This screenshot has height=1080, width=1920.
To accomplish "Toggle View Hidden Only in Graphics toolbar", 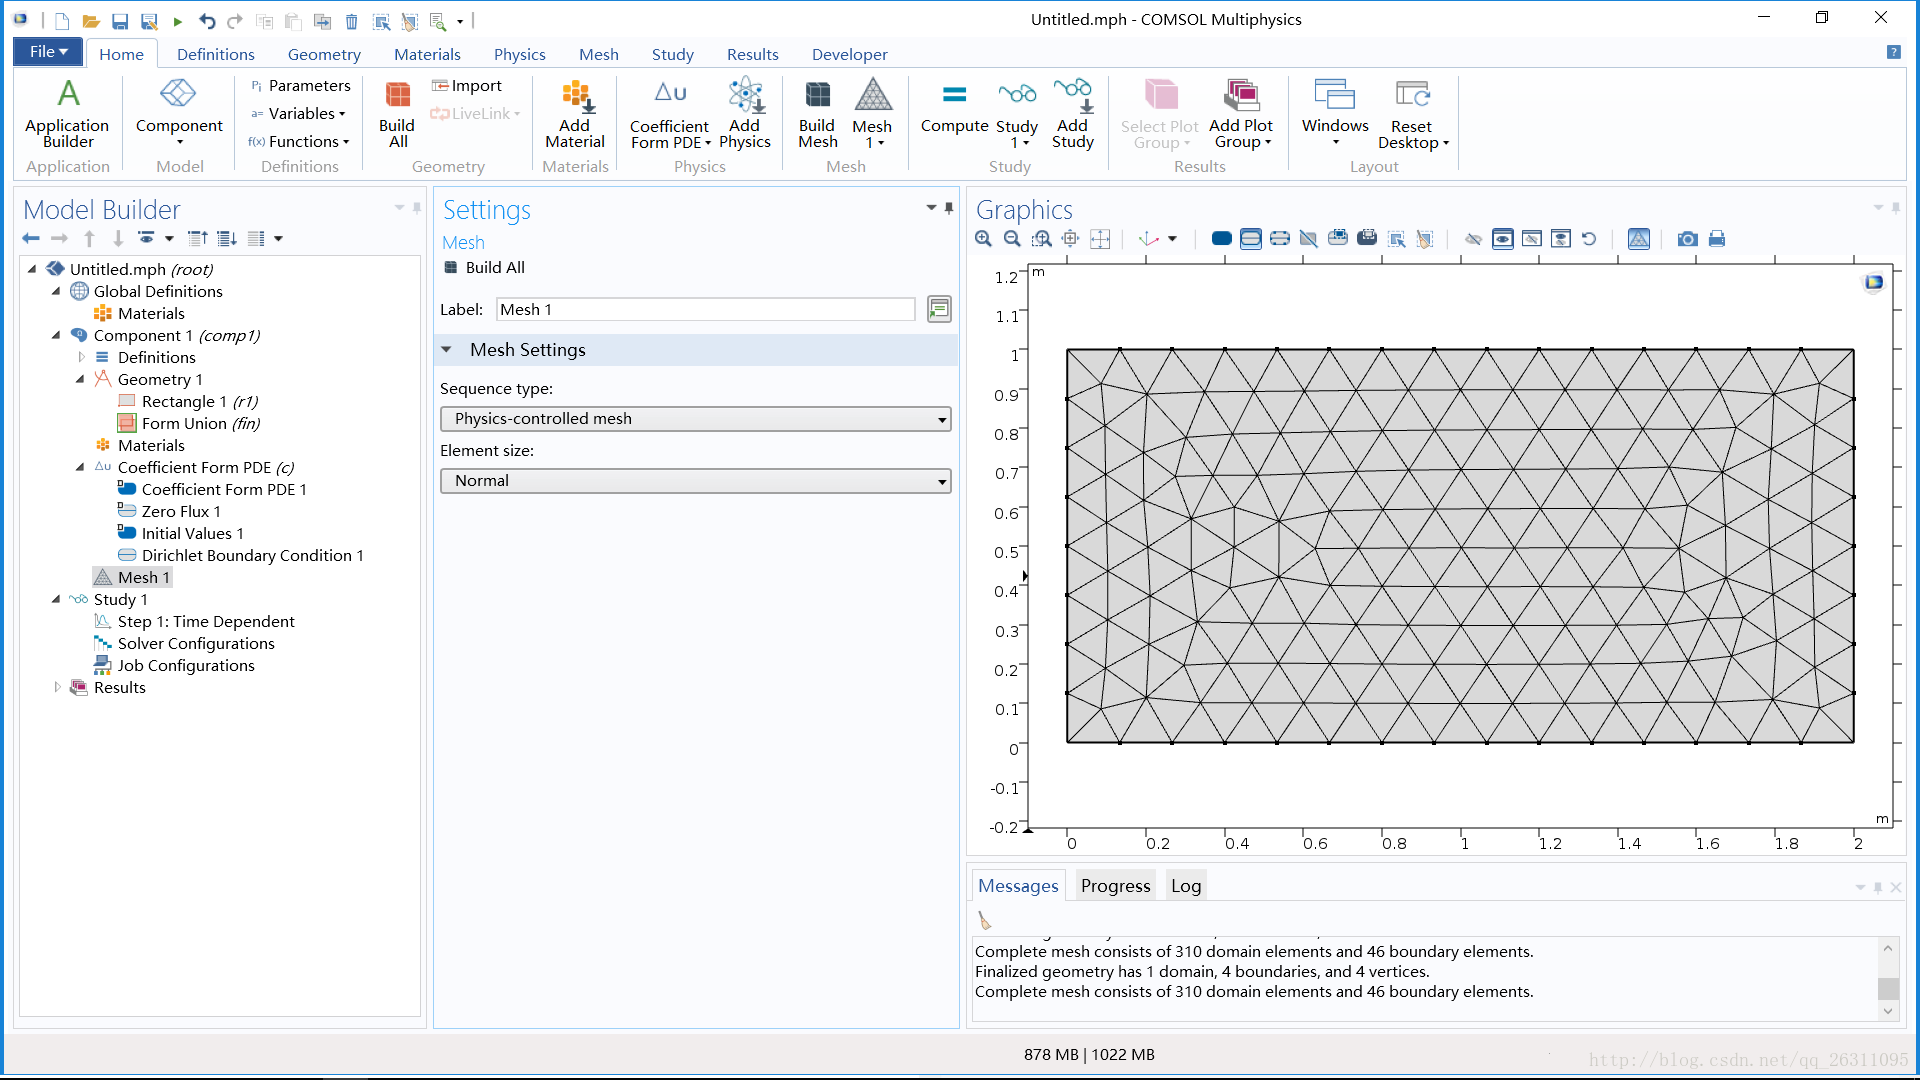I will click(1531, 239).
